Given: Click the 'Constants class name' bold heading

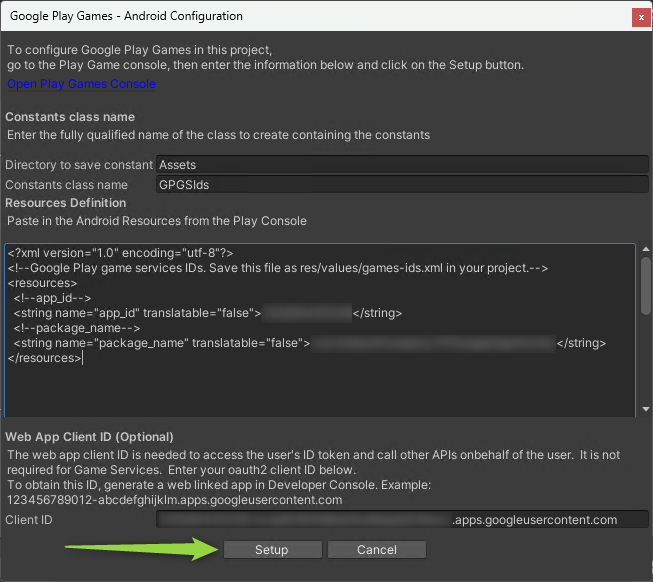Looking at the screenshot, I should [70, 117].
